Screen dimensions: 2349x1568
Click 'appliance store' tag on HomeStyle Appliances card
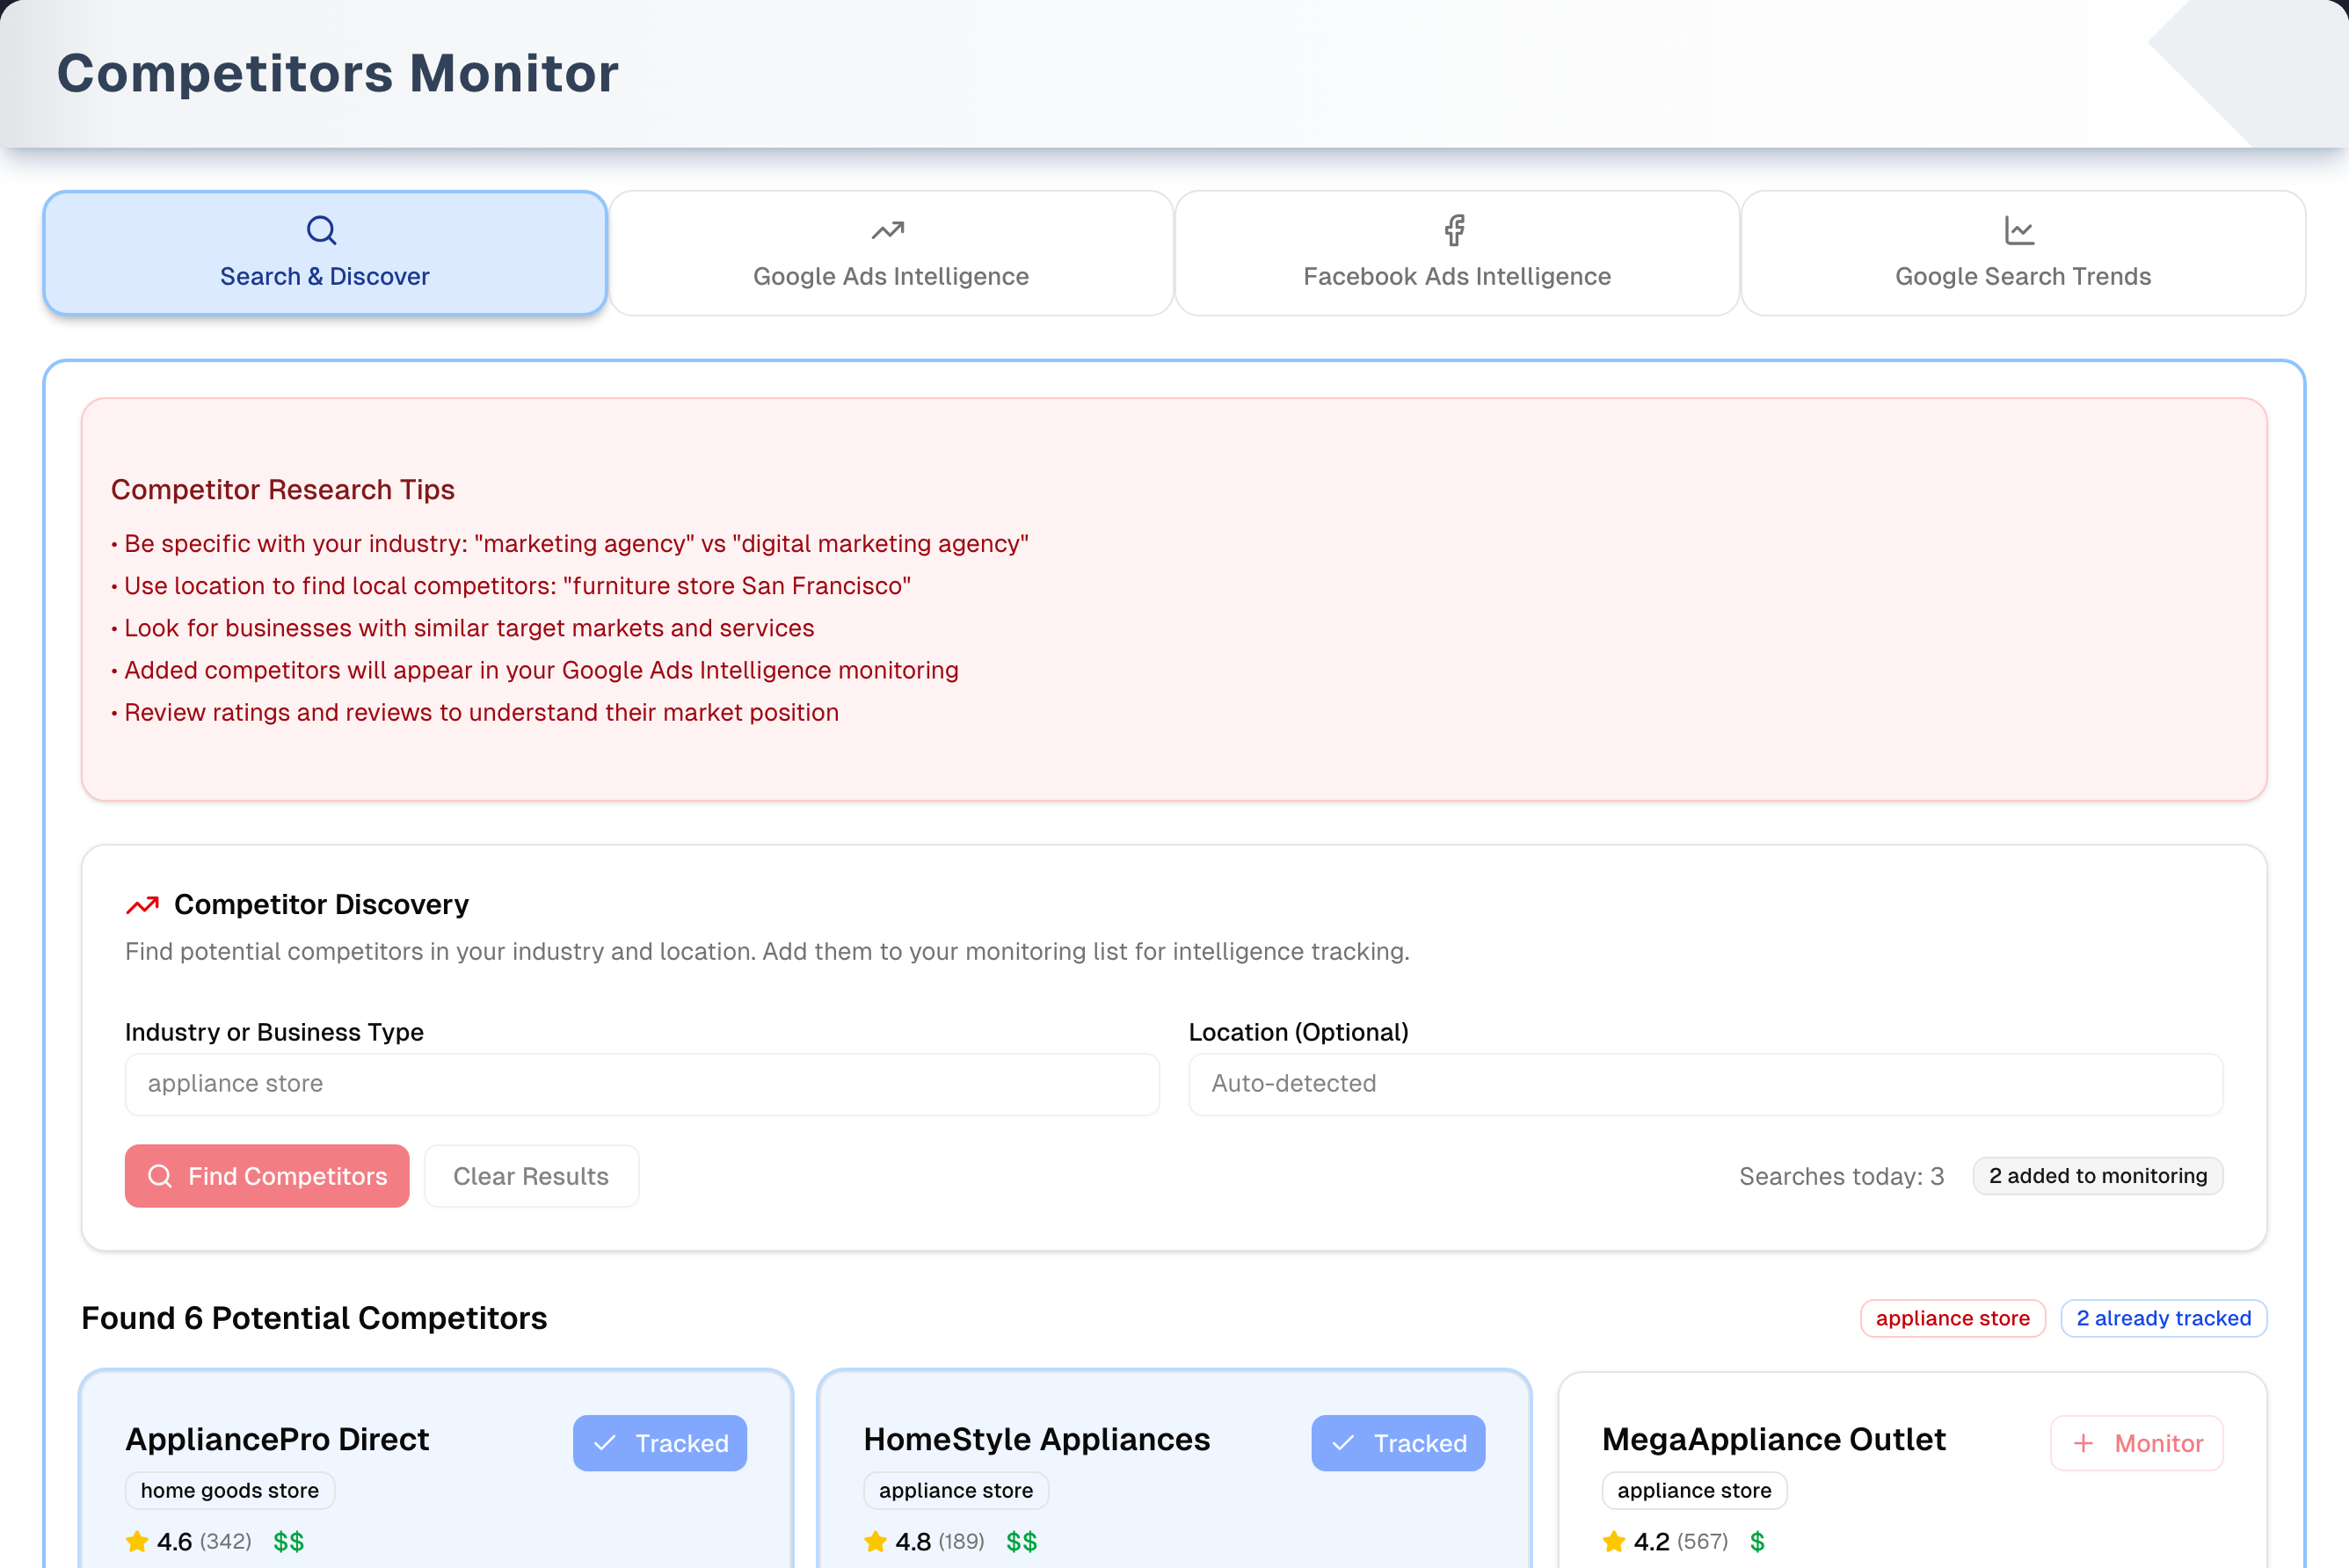tap(955, 1490)
